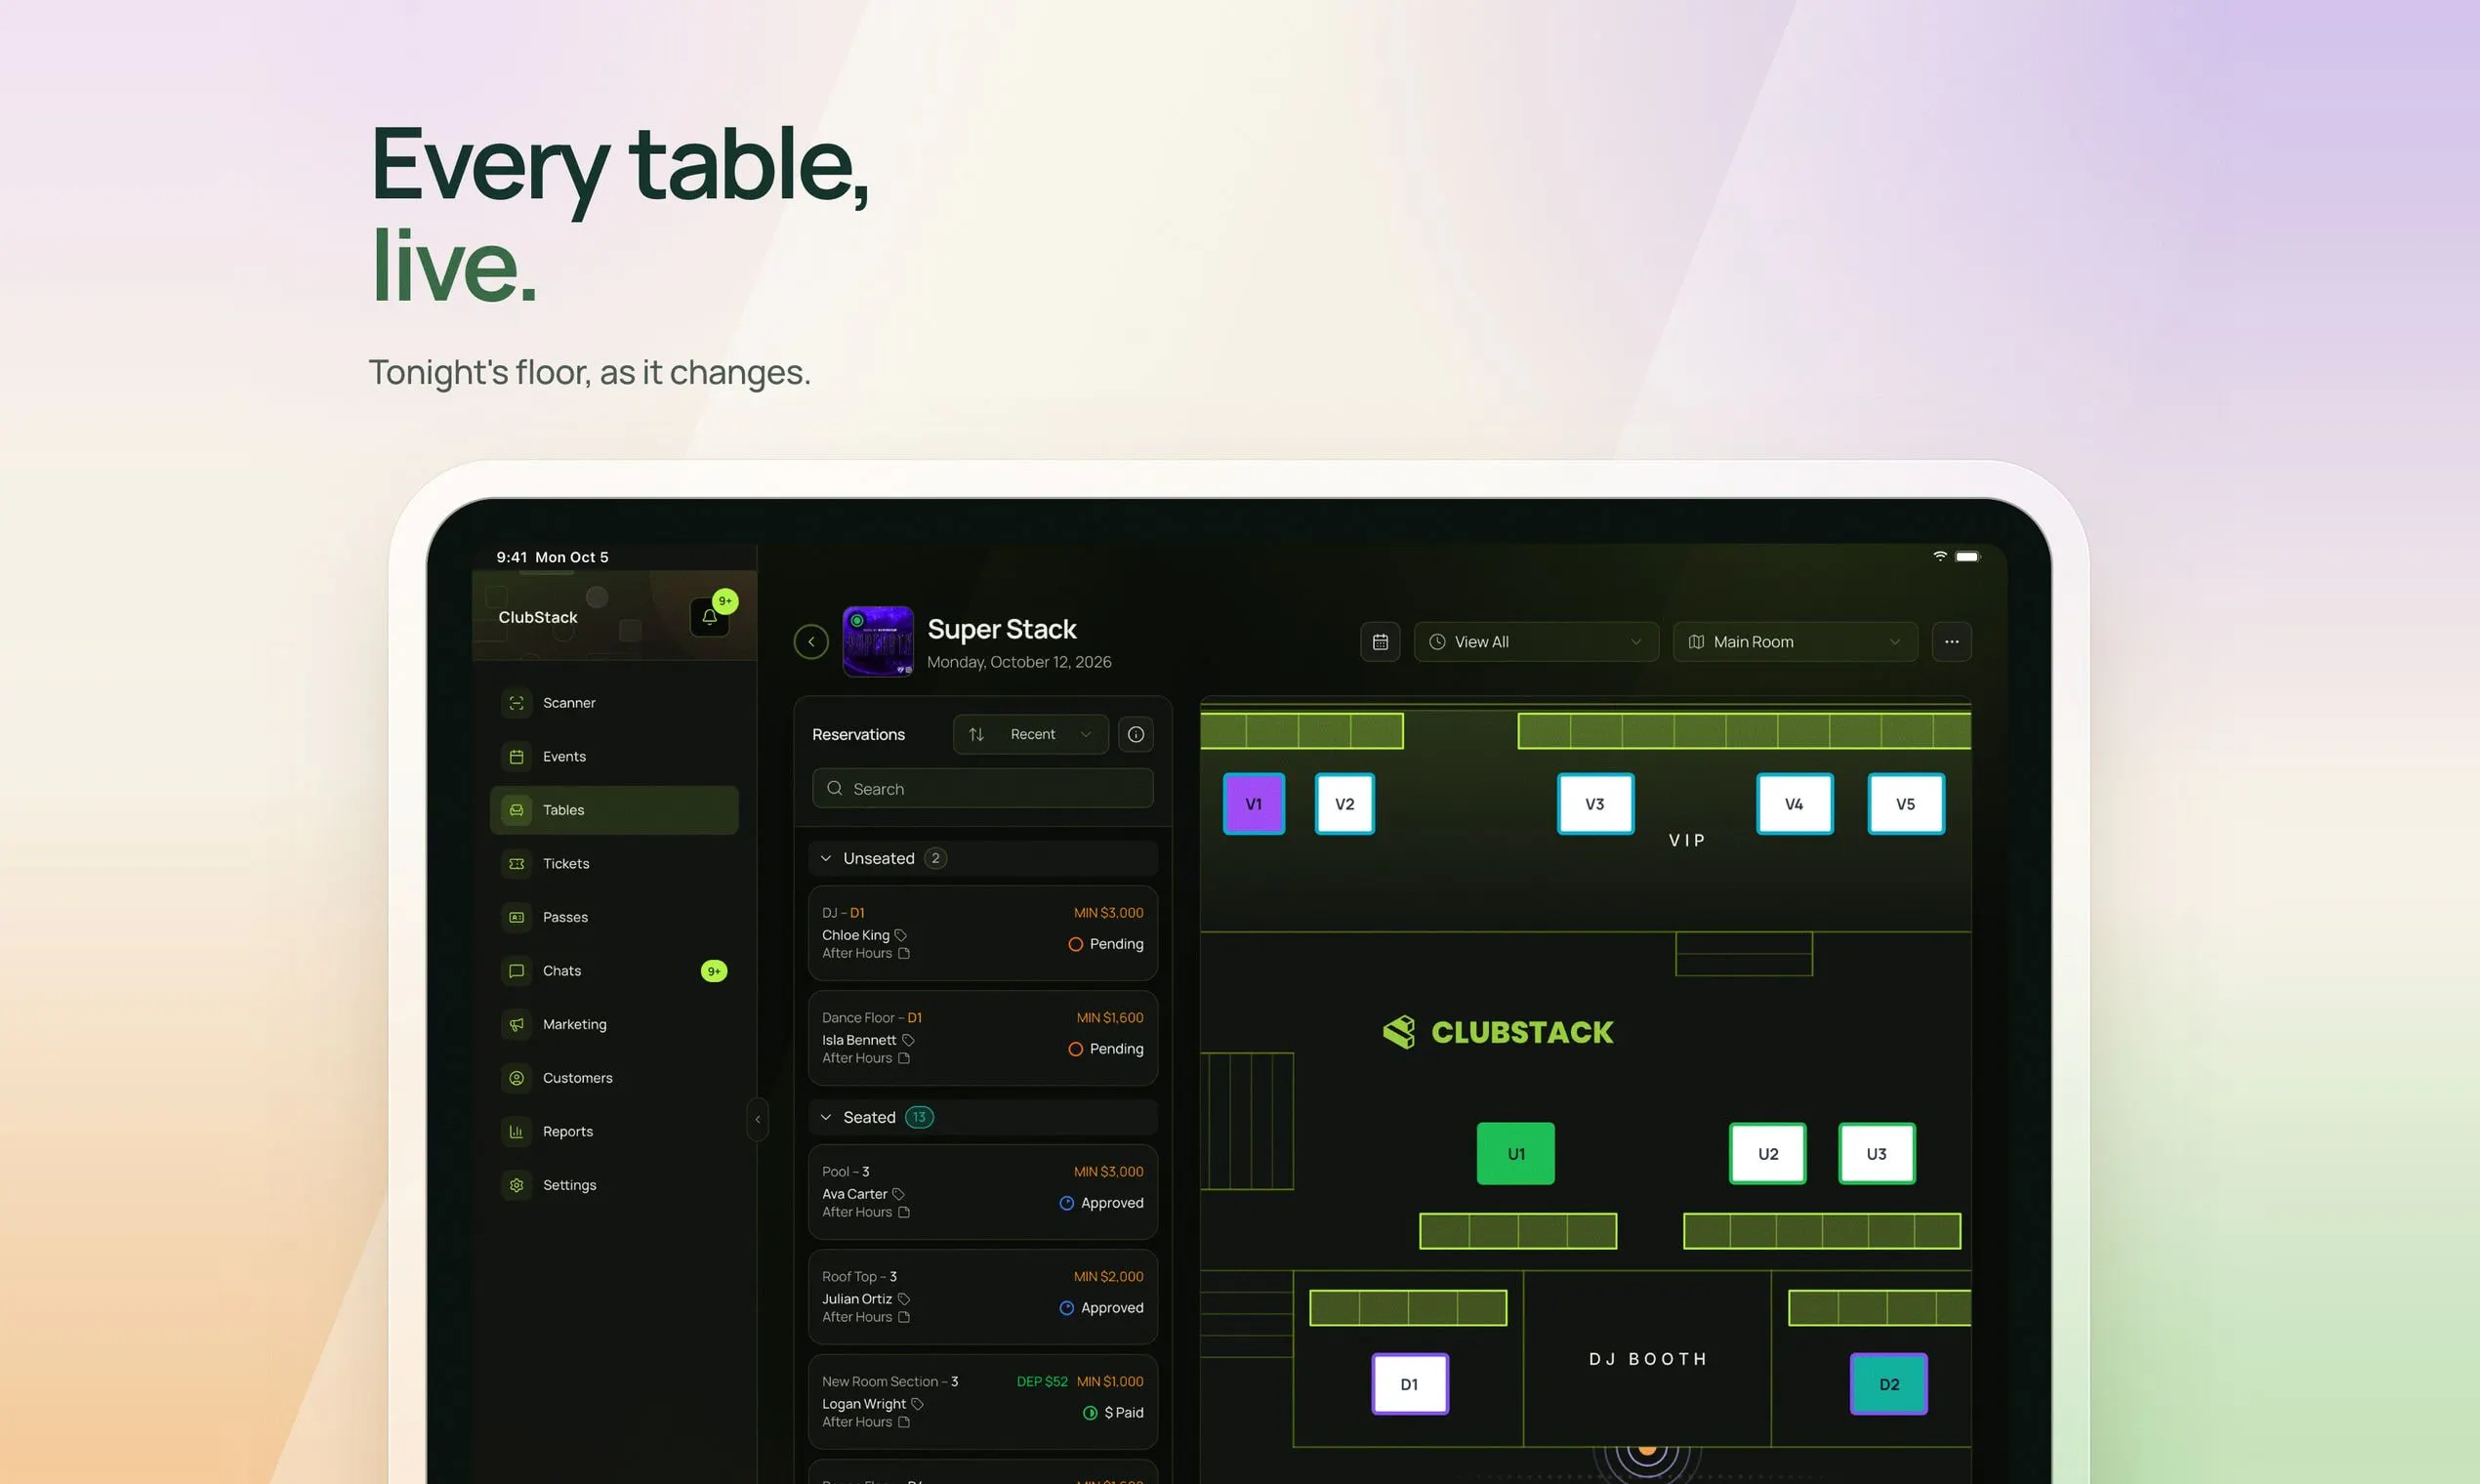
Task: Go back using the circled arrow button
Action: (x=811, y=641)
